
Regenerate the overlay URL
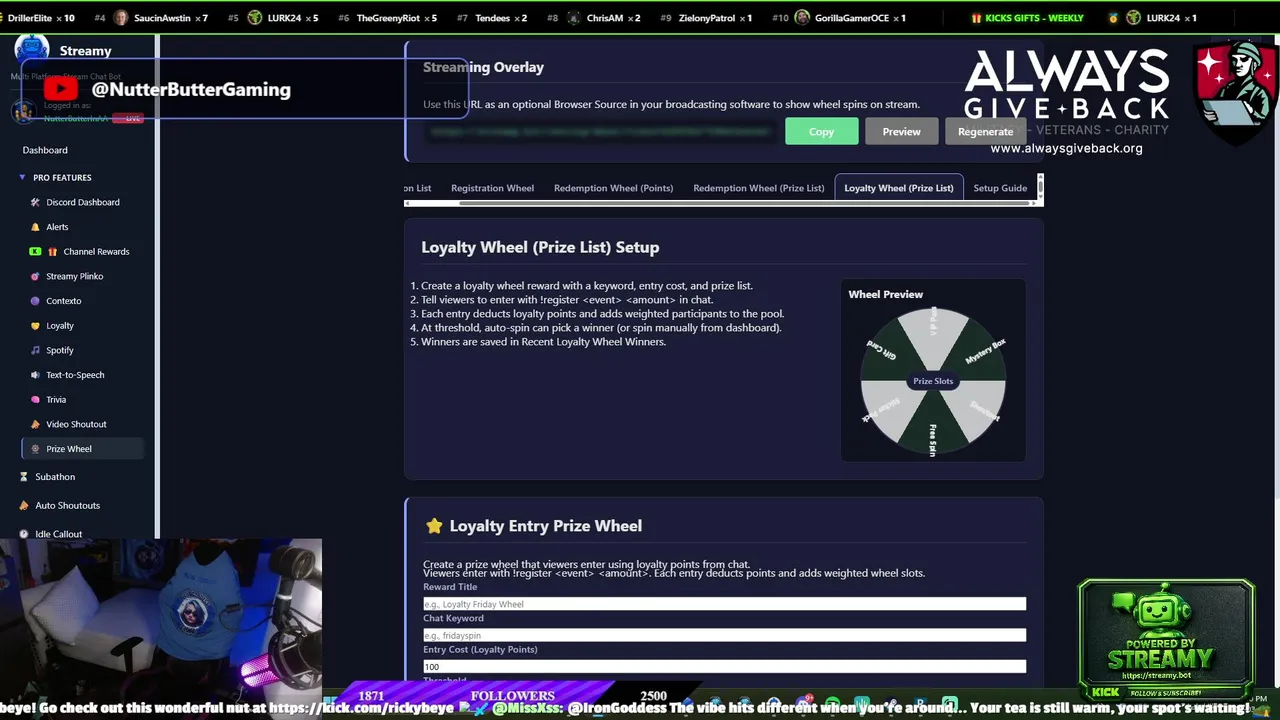coord(985,131)
